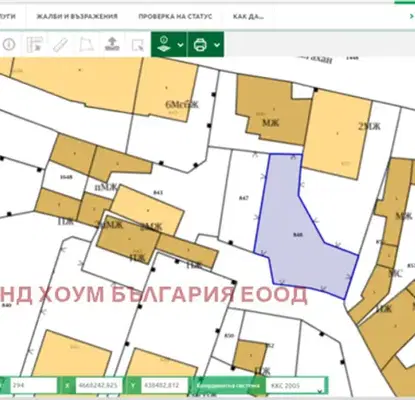
Task: Click the info (i) tool icon
Action: tap(9, 44)
